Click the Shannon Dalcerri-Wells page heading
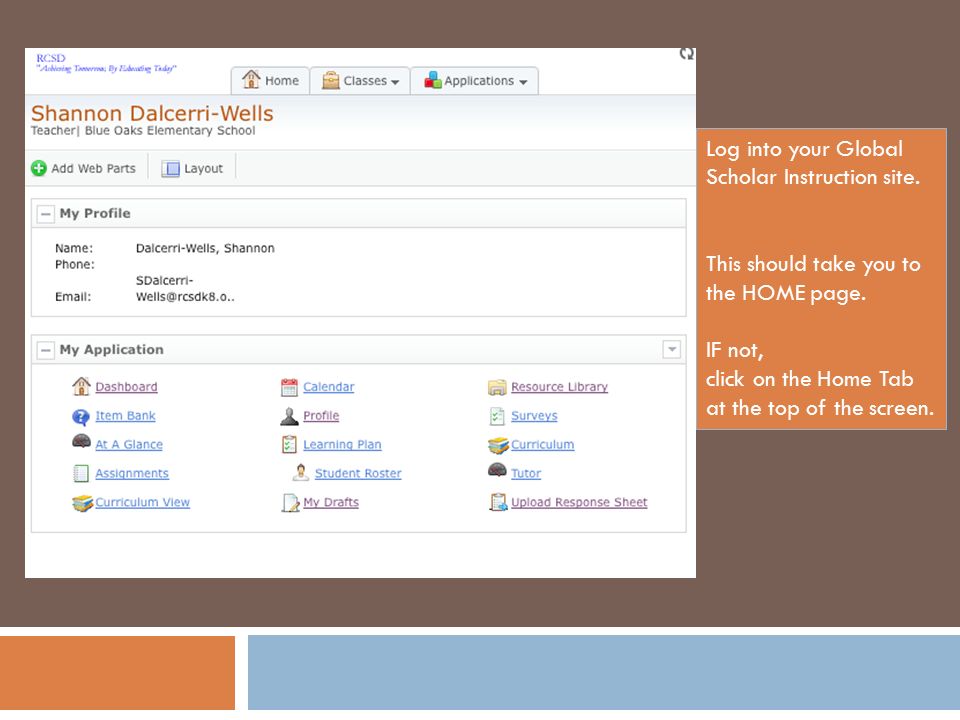The height and width of the screenshot is (720, 960). [152, 113]
